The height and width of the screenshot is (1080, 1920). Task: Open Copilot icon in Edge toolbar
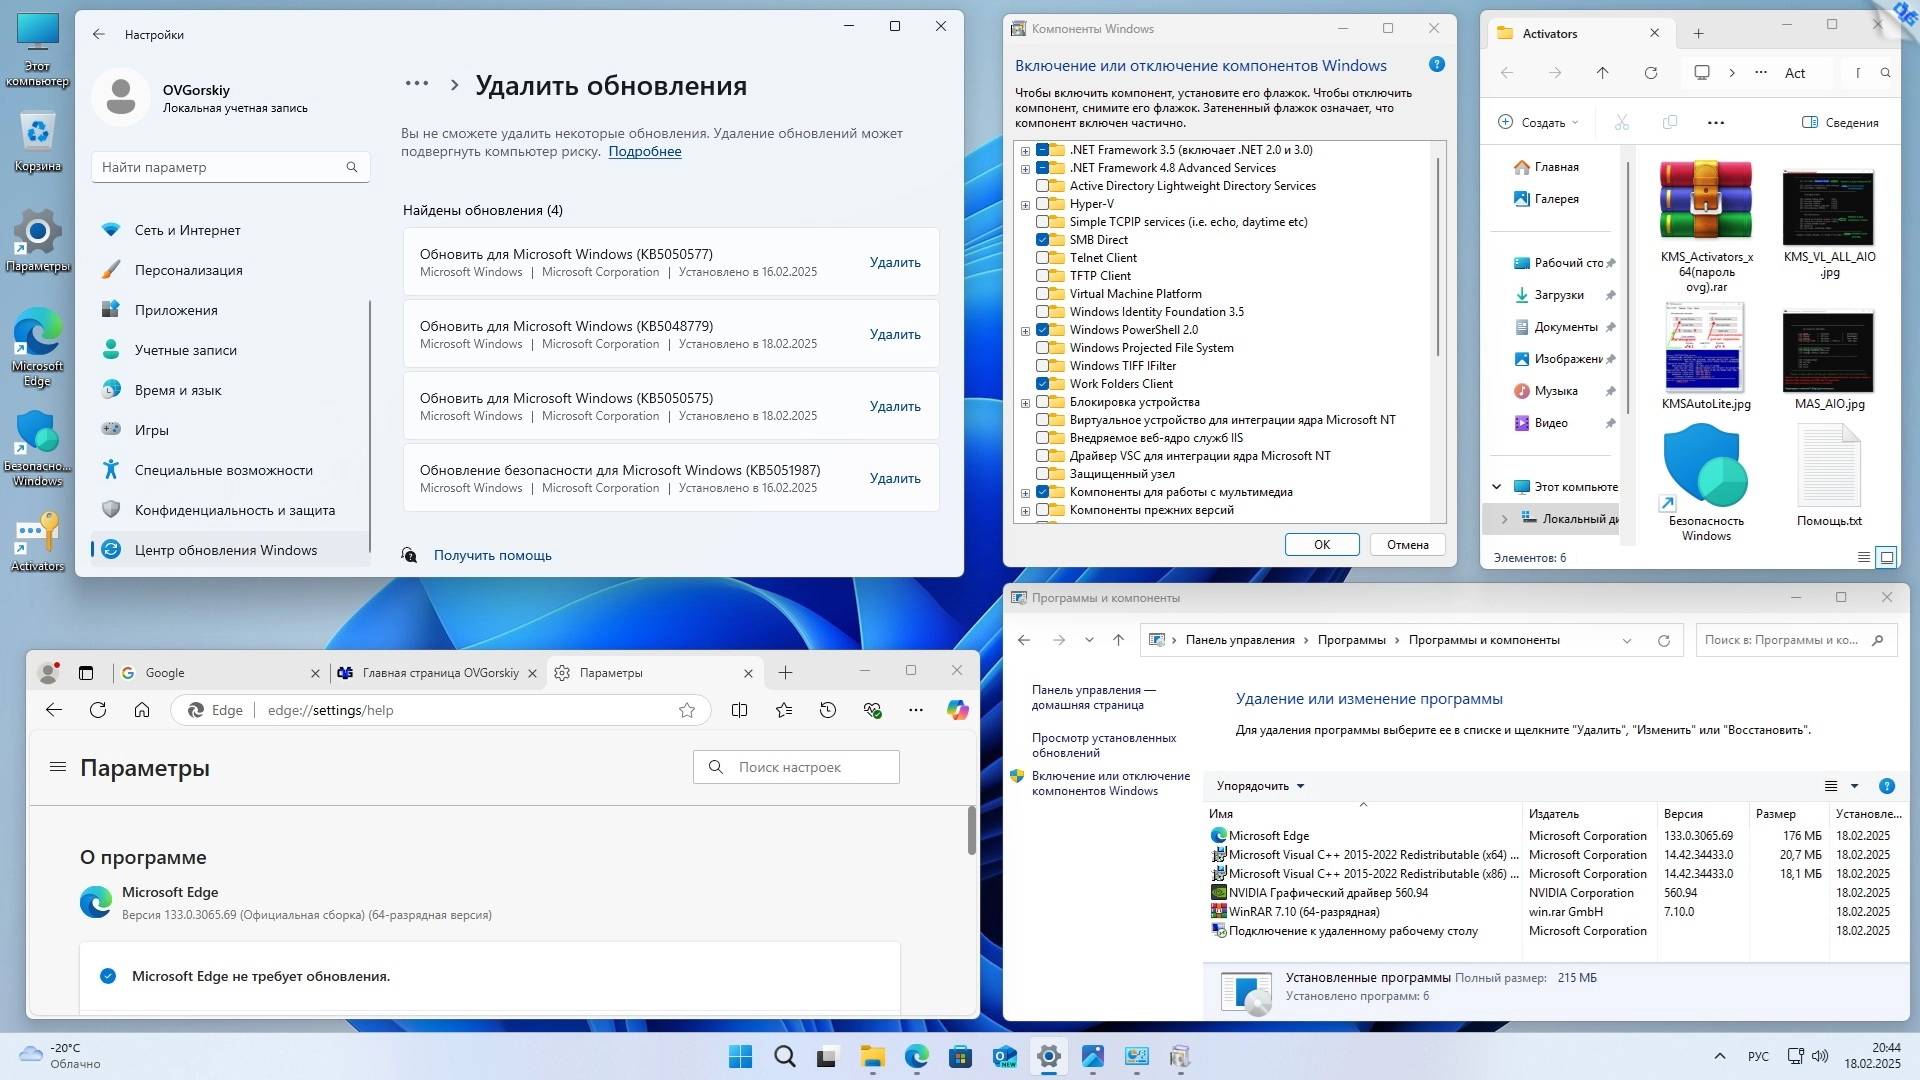click(957, 710)
